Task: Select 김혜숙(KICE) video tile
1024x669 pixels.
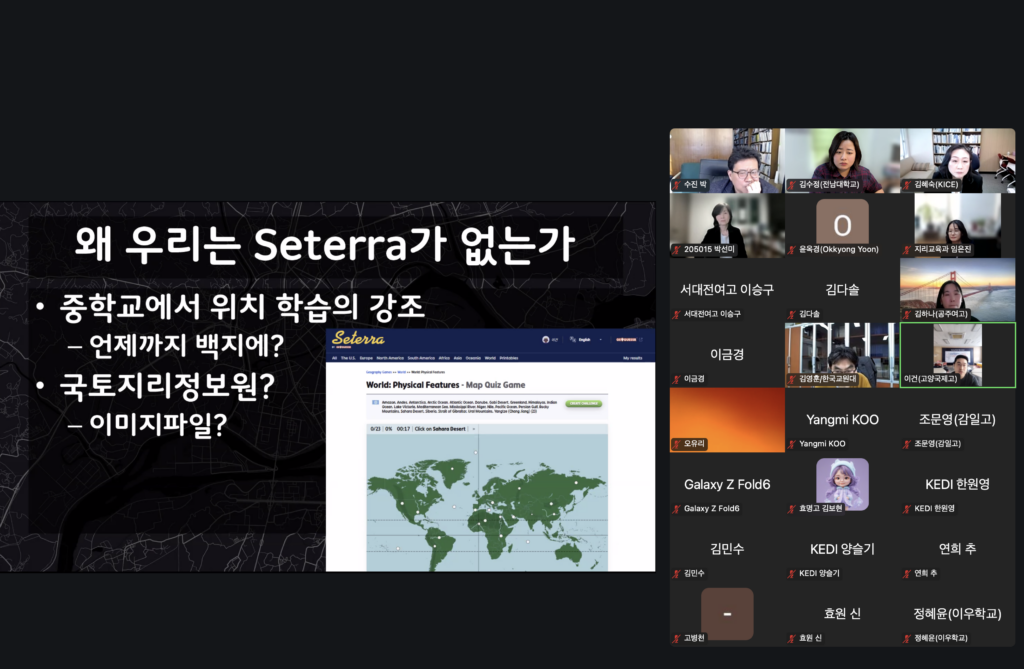Action: [957, 160]
